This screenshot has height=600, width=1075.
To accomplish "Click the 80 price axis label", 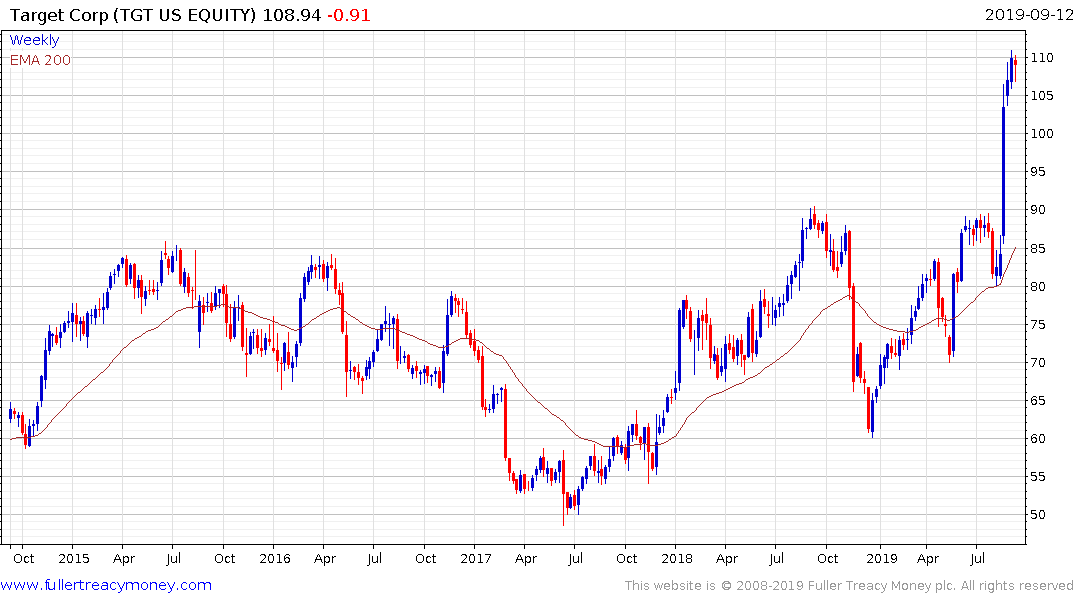I will 1038,287.
